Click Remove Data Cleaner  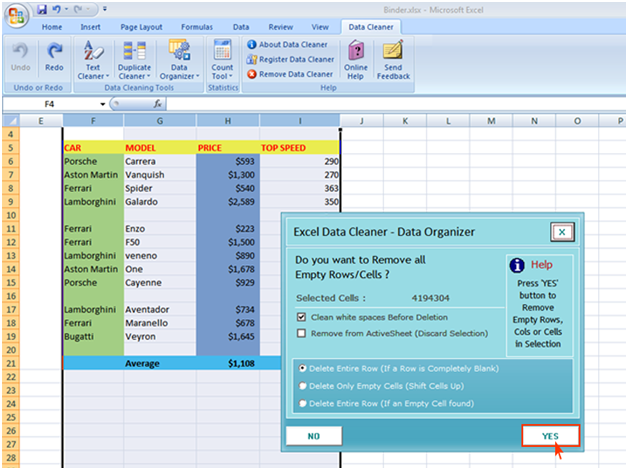tap(290, 74)
